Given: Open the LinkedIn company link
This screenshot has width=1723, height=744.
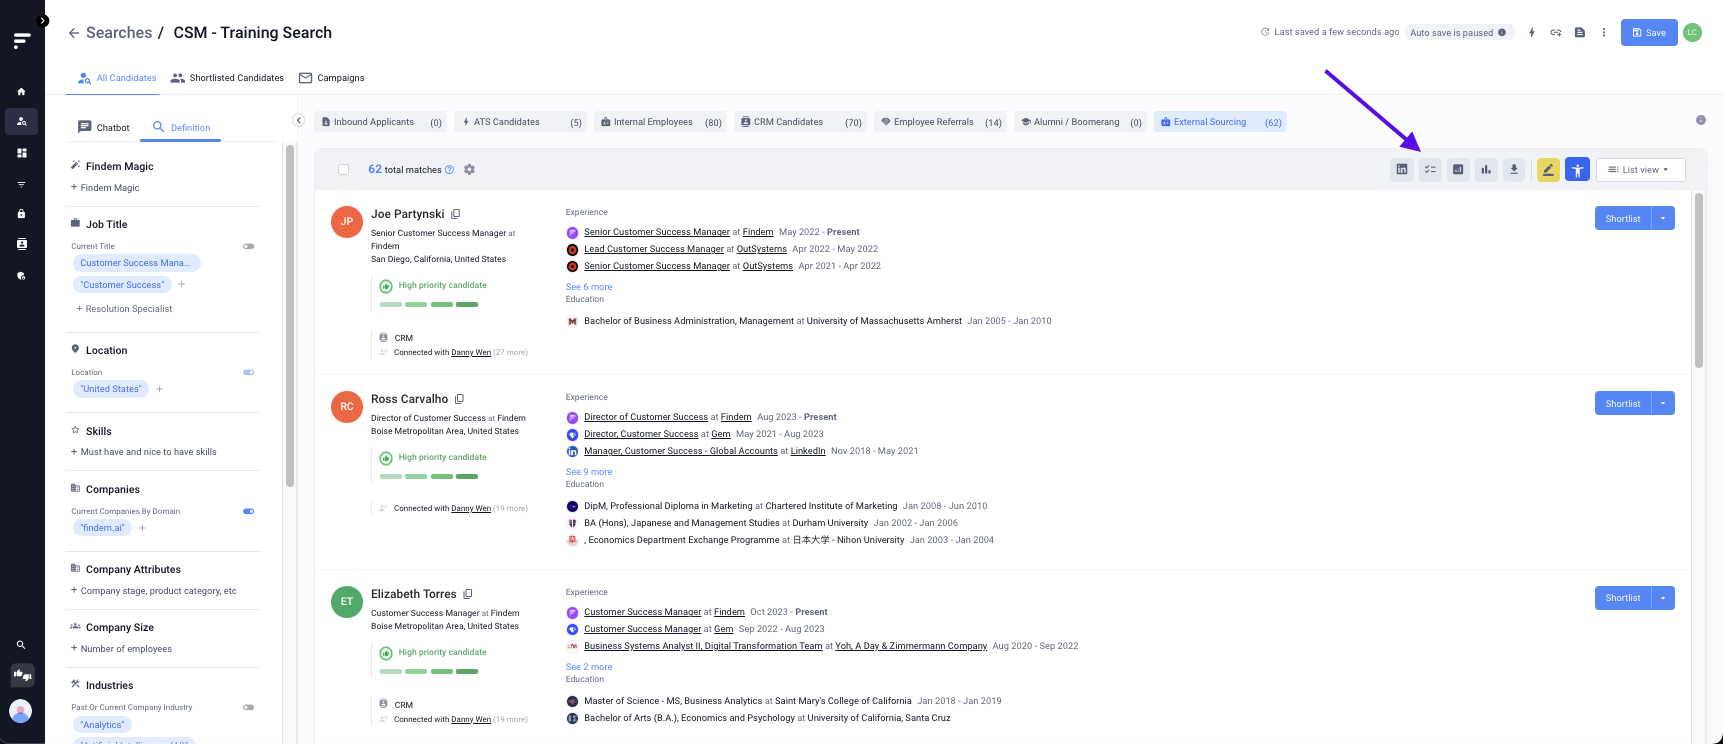Looking at the screenshot, I should click(808, 451).
